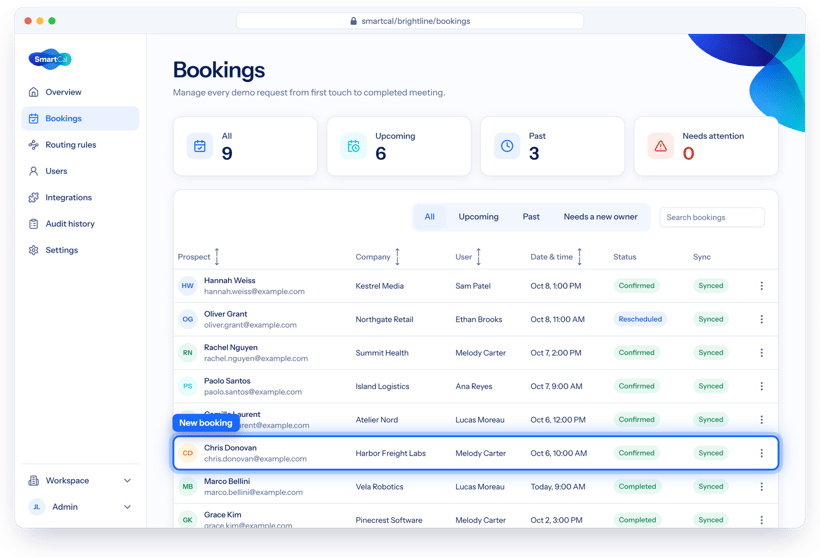Open Users page in sidebar
Viewport: 820px width, 557px height.
pos(81,171)
